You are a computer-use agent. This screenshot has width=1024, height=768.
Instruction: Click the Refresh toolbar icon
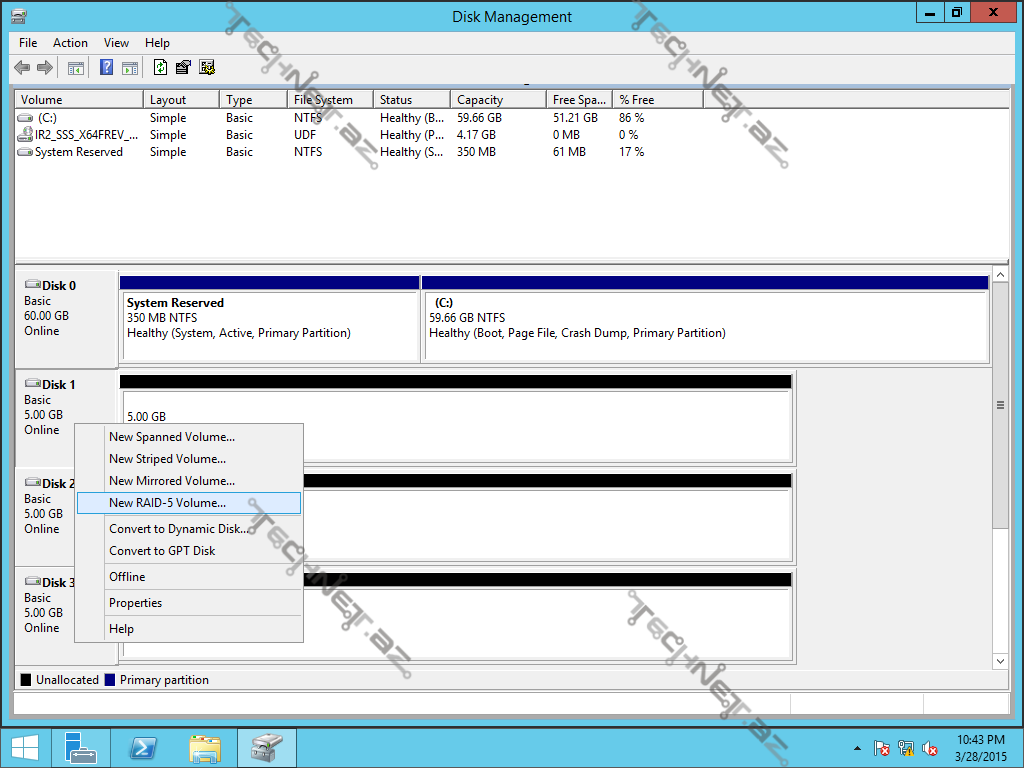click(x=160, y=68)
